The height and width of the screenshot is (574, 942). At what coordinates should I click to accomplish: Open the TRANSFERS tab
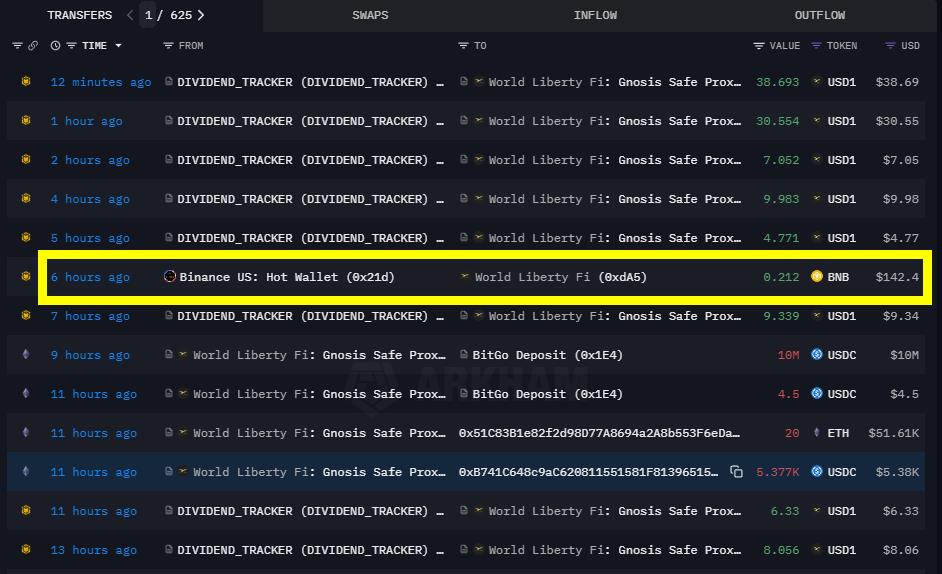tap(79, 15)
